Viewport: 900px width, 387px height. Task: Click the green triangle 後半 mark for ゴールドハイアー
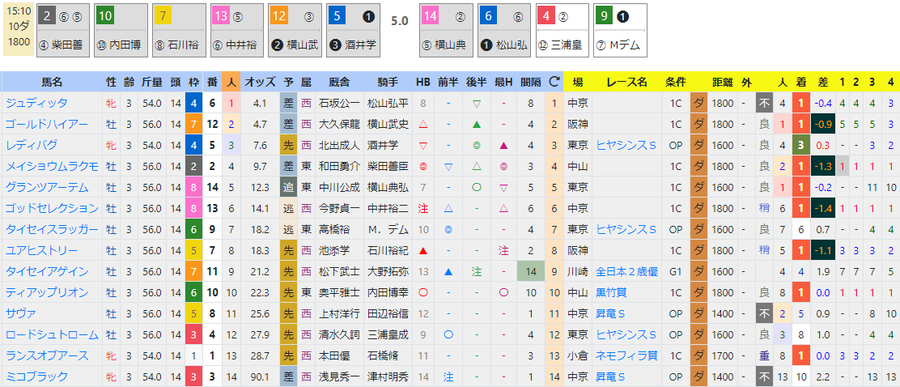tap(476, 124)
